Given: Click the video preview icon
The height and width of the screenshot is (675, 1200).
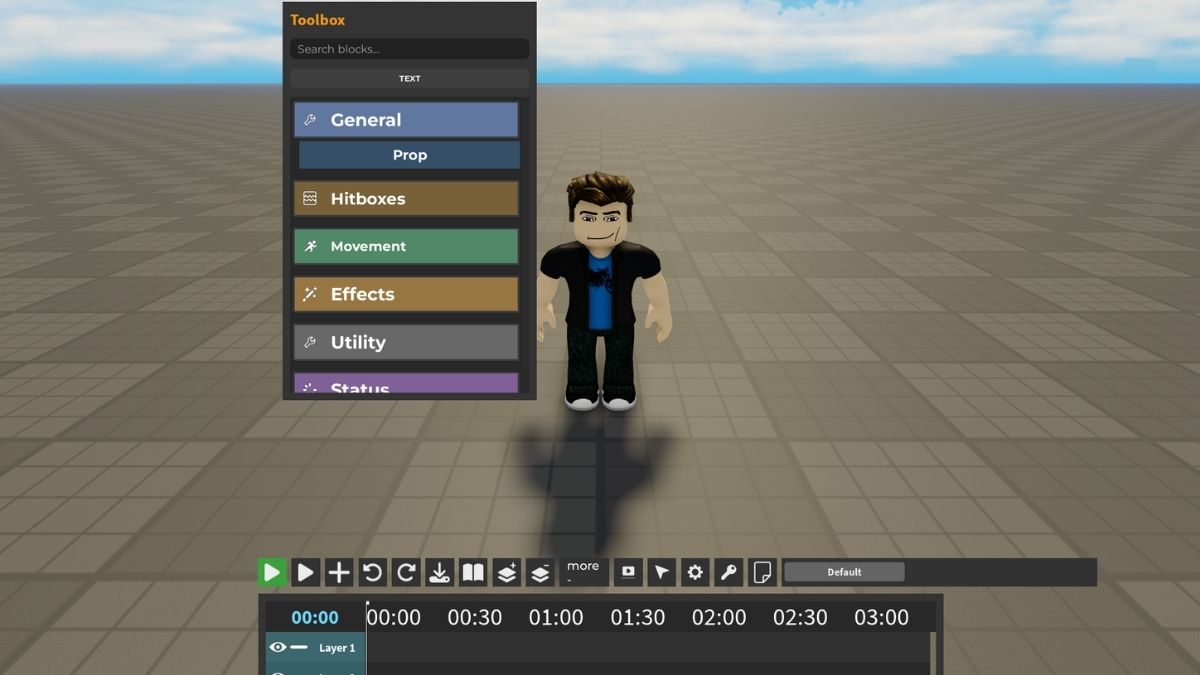Looking at the screenshot, I should click(628, 572).
